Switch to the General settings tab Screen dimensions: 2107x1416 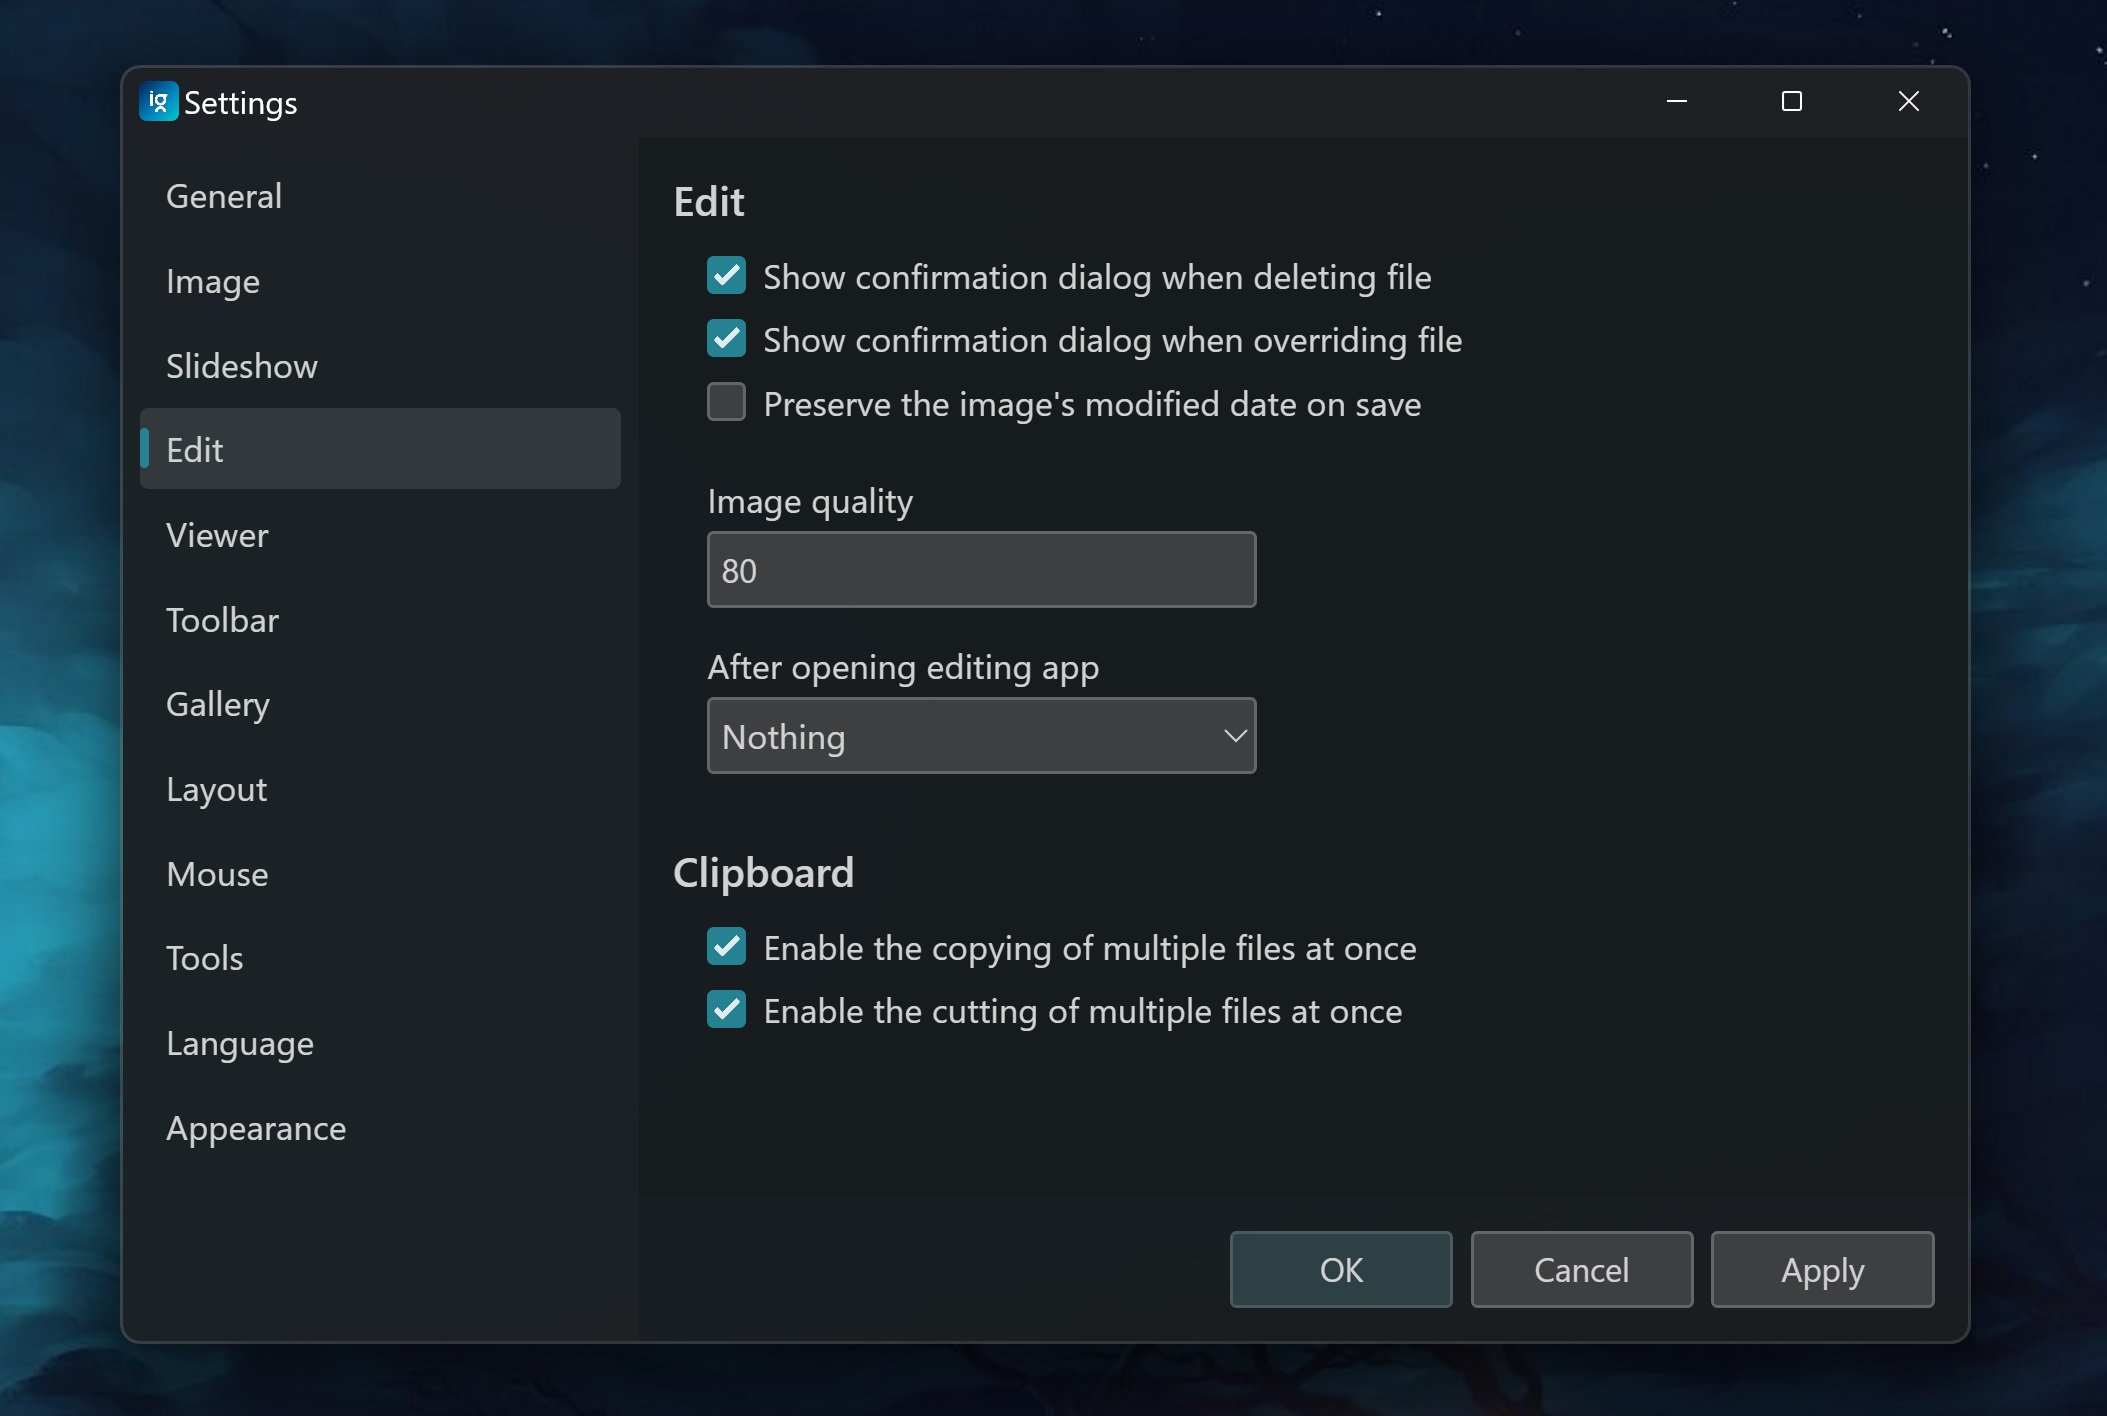(x=224, y=196)
